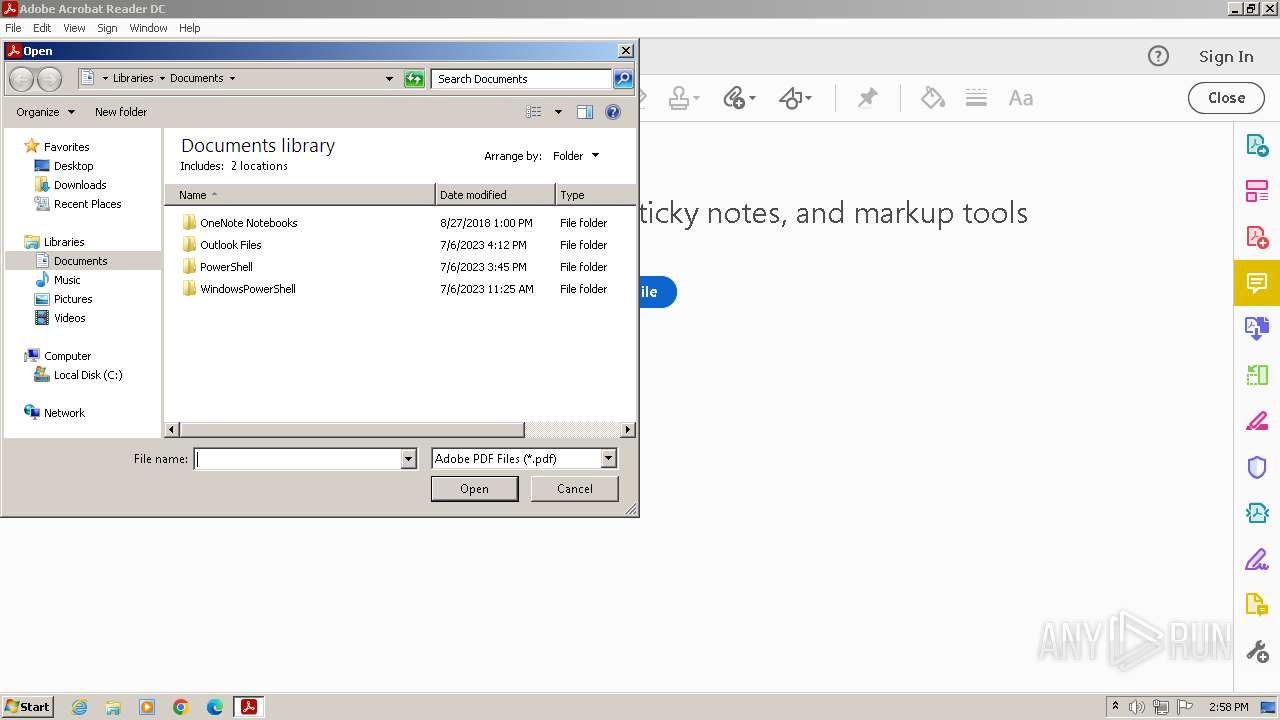This screenshot has height=720, width=1280.
Task: Open the Export PDF tool in right sidebar
Action: pos(1257,145)
